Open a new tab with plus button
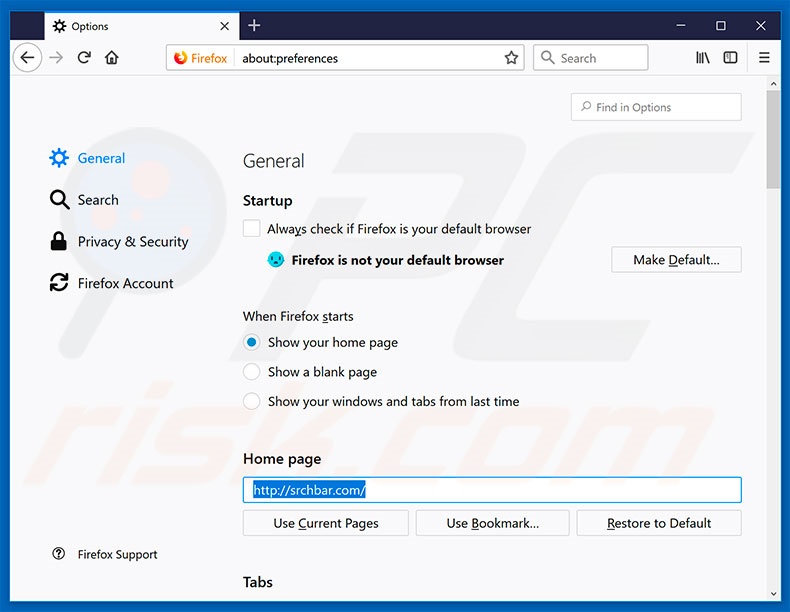Viewport: 790px width, 612px height. tap(254, 25)
